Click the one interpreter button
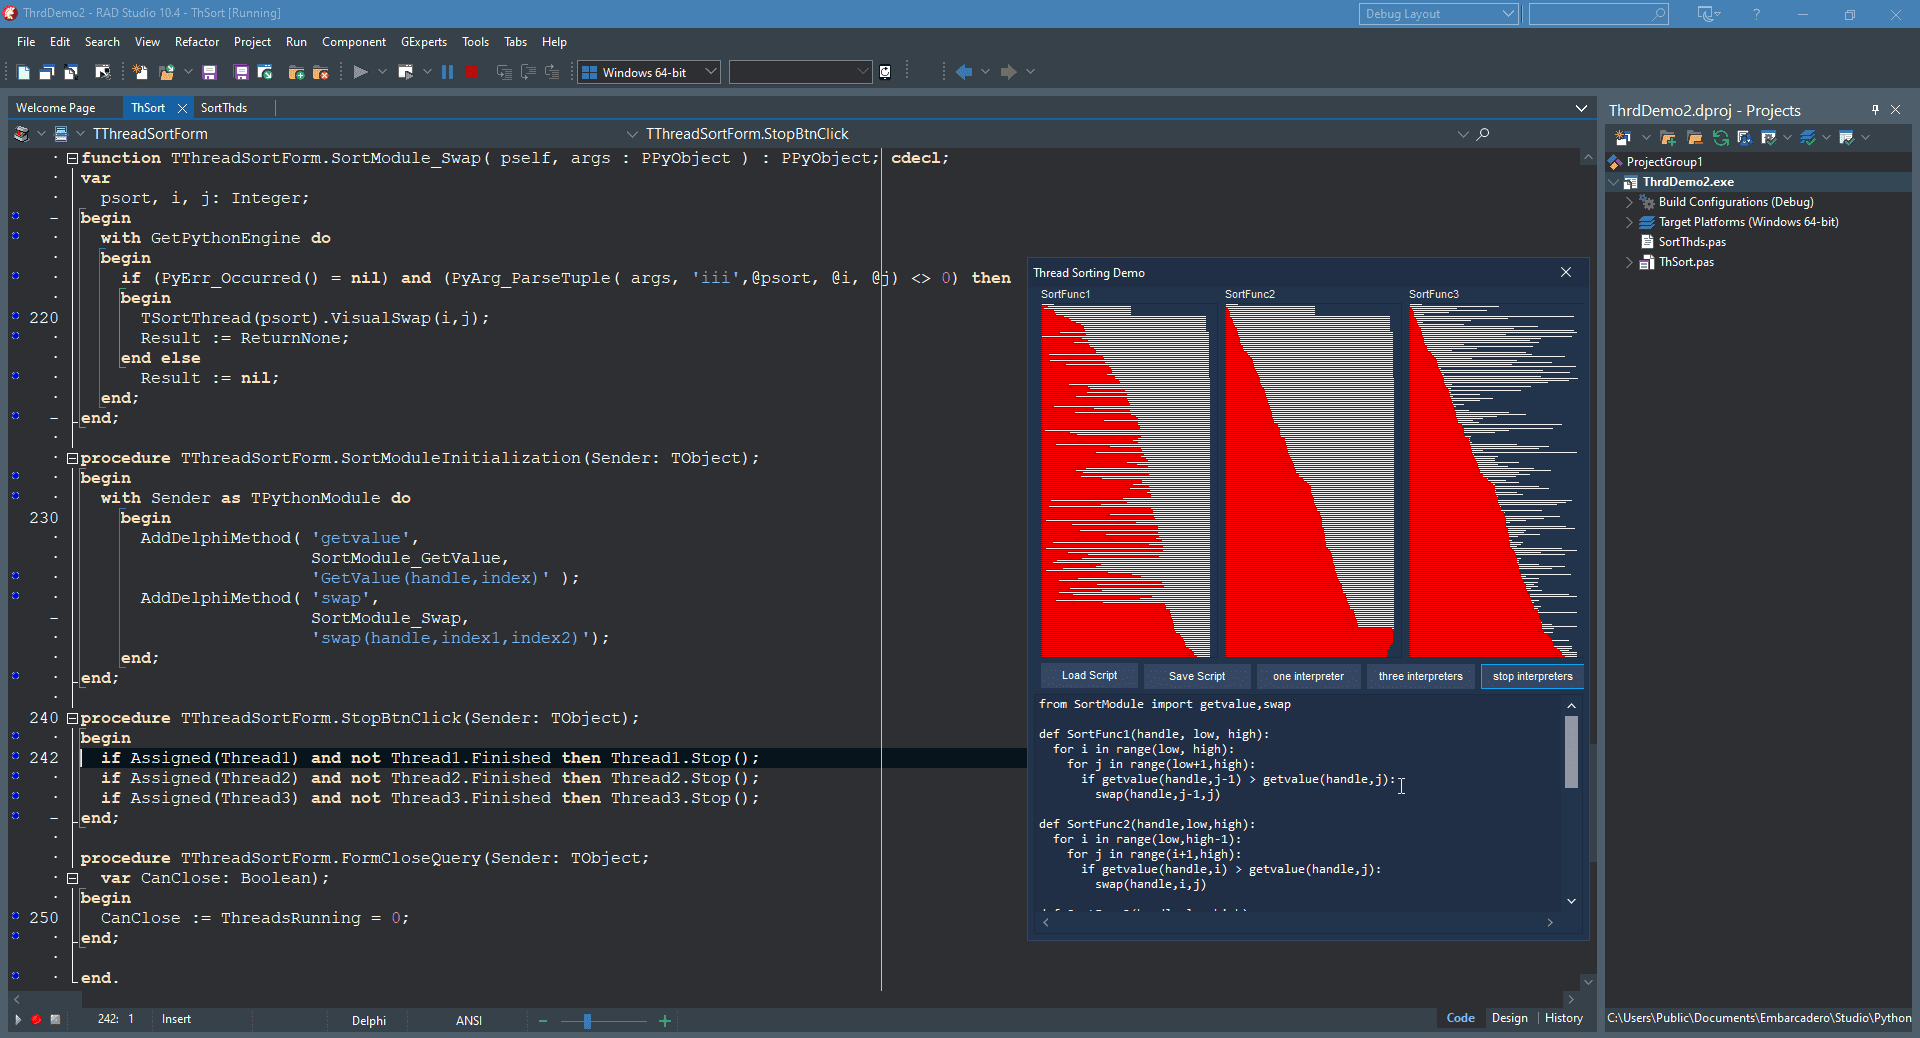 pyautogui.click(x=1308, y=676)
